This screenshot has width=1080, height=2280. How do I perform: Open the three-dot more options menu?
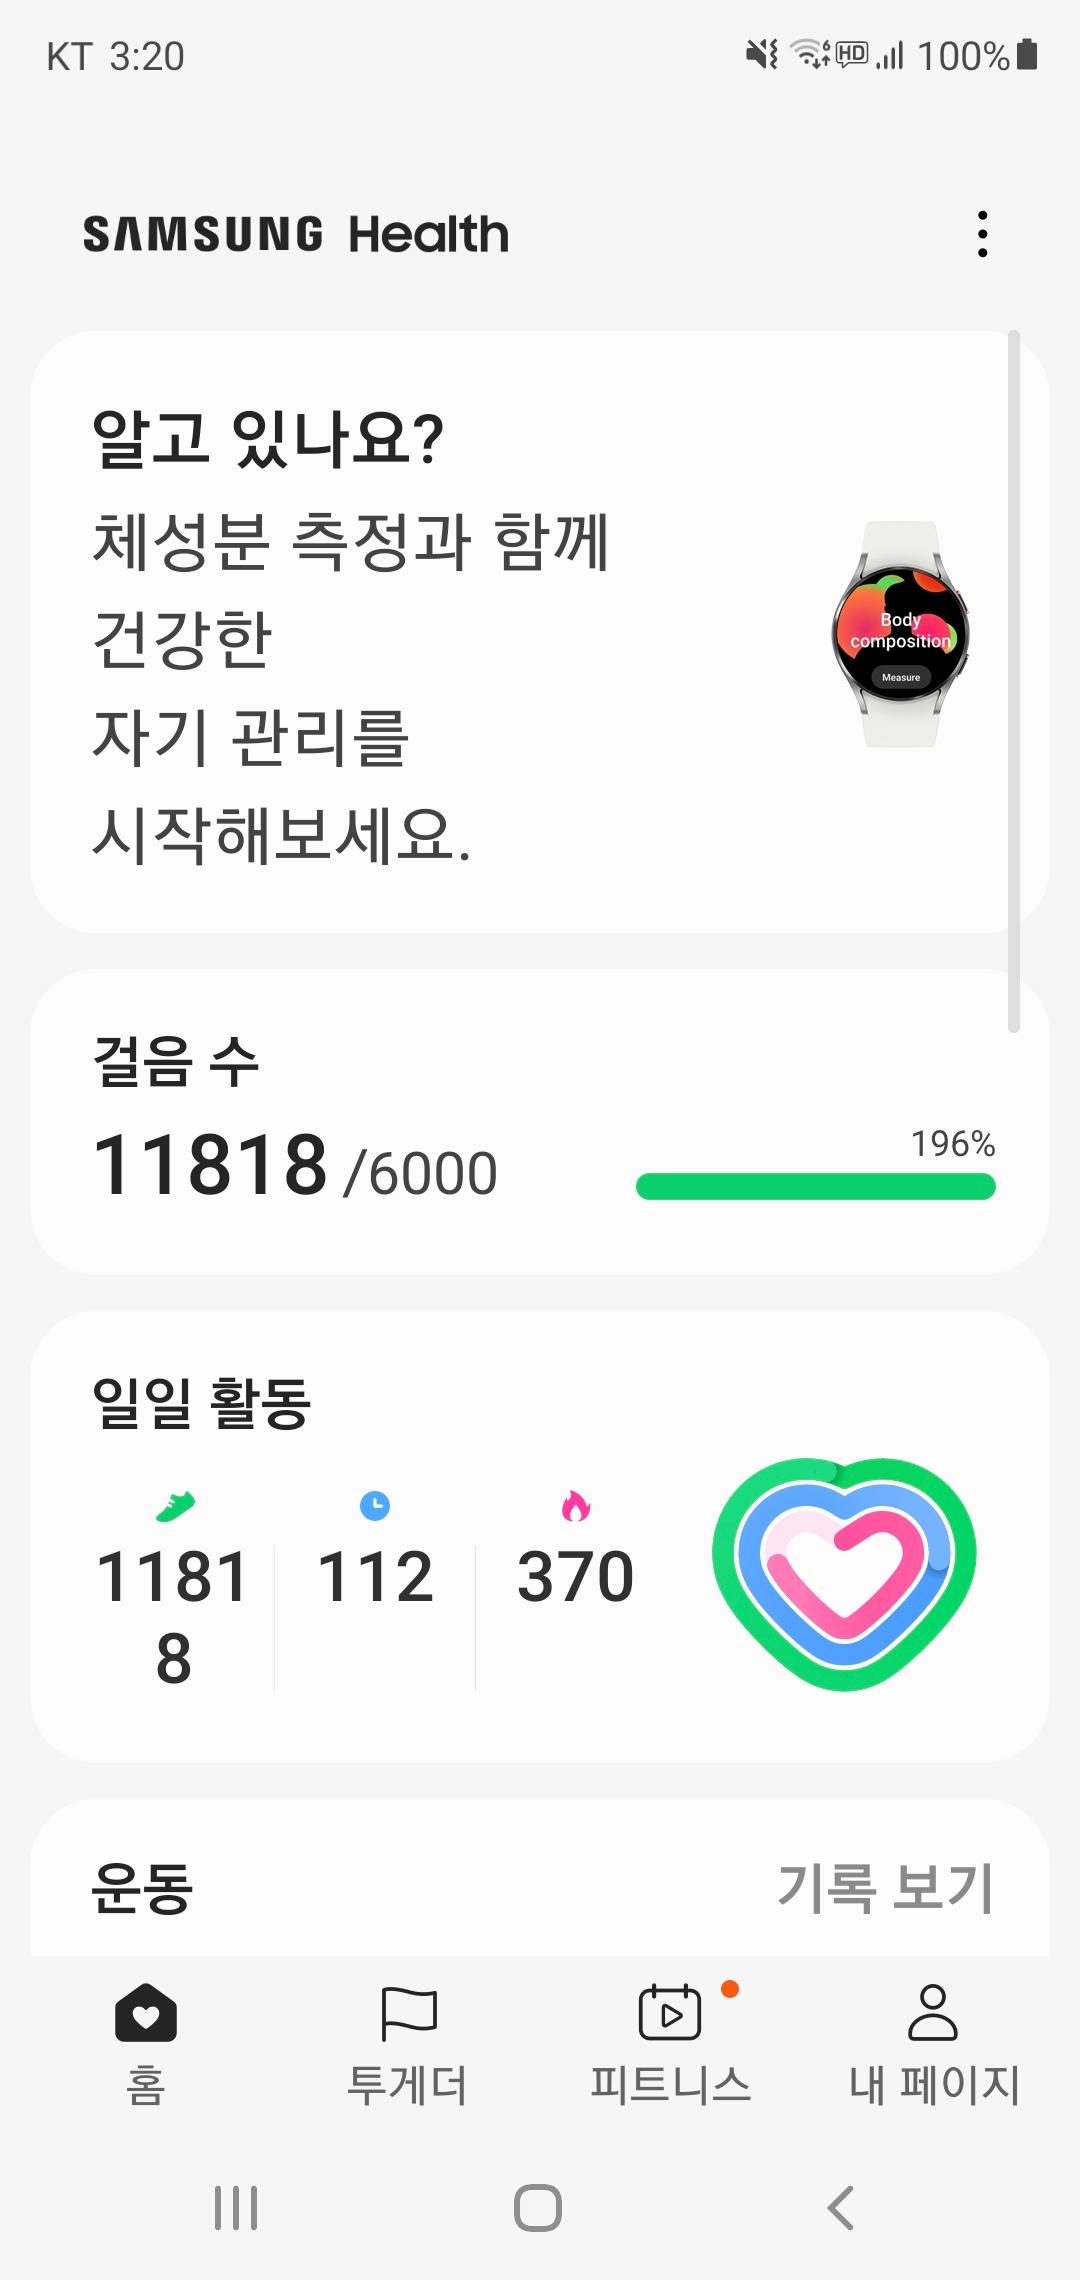point(983,234)
